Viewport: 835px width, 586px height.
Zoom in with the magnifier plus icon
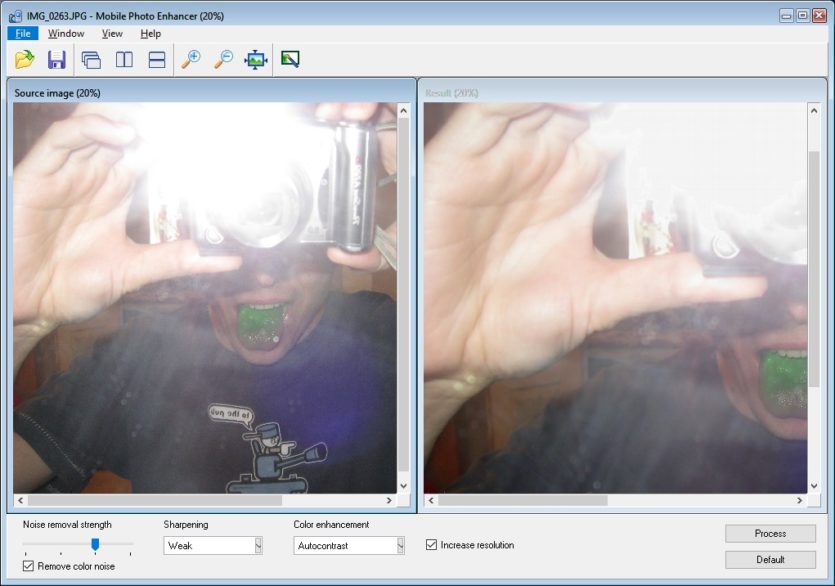(x=191, y=59)
